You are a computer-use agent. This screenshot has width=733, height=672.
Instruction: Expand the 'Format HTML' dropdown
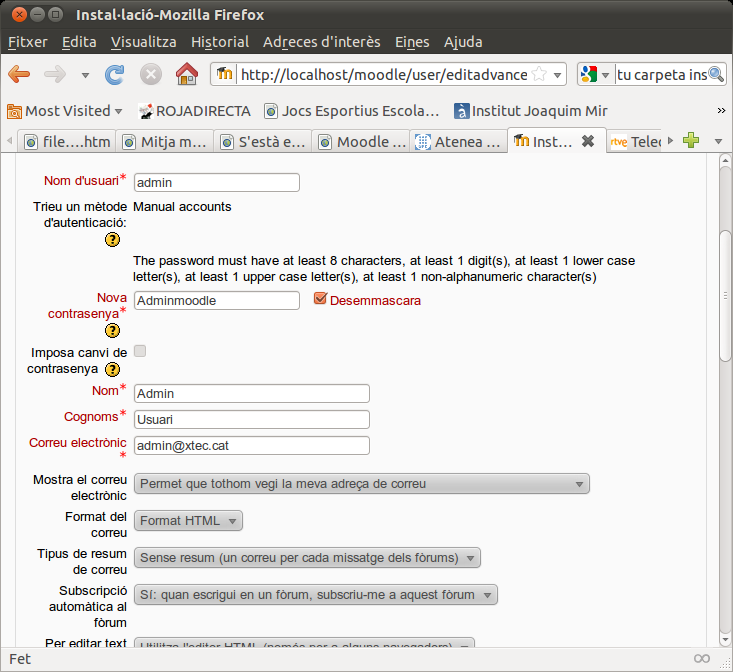point(188,521)
